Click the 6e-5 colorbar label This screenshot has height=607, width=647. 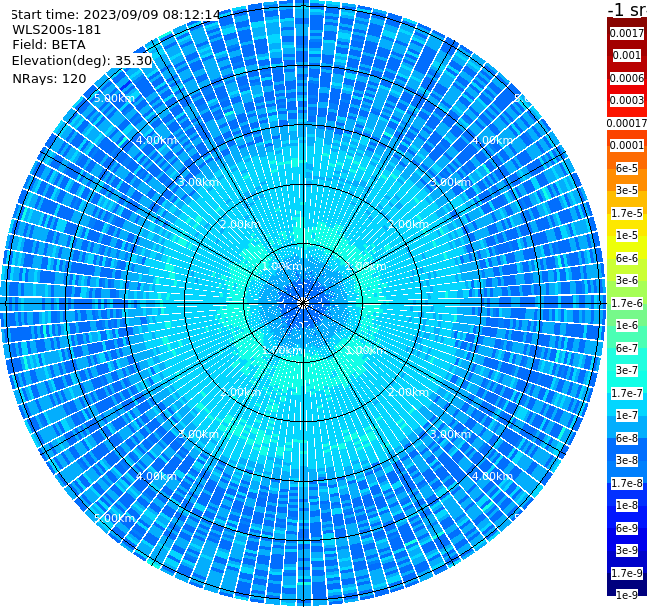627,168
